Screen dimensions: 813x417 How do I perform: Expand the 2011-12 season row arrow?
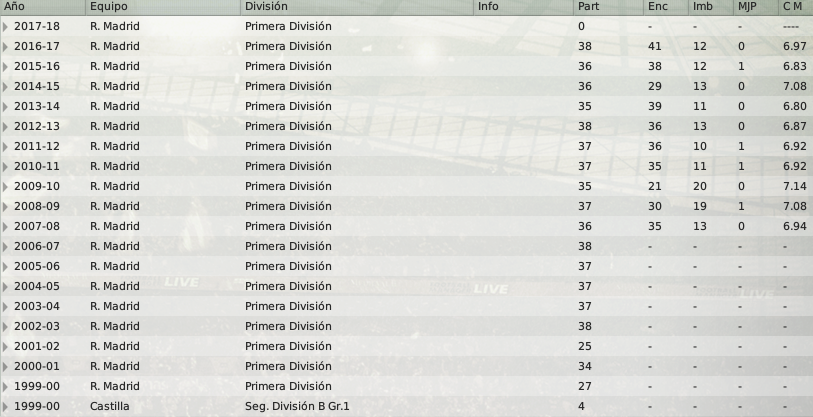pyautogui.click(x=5, y=147)
